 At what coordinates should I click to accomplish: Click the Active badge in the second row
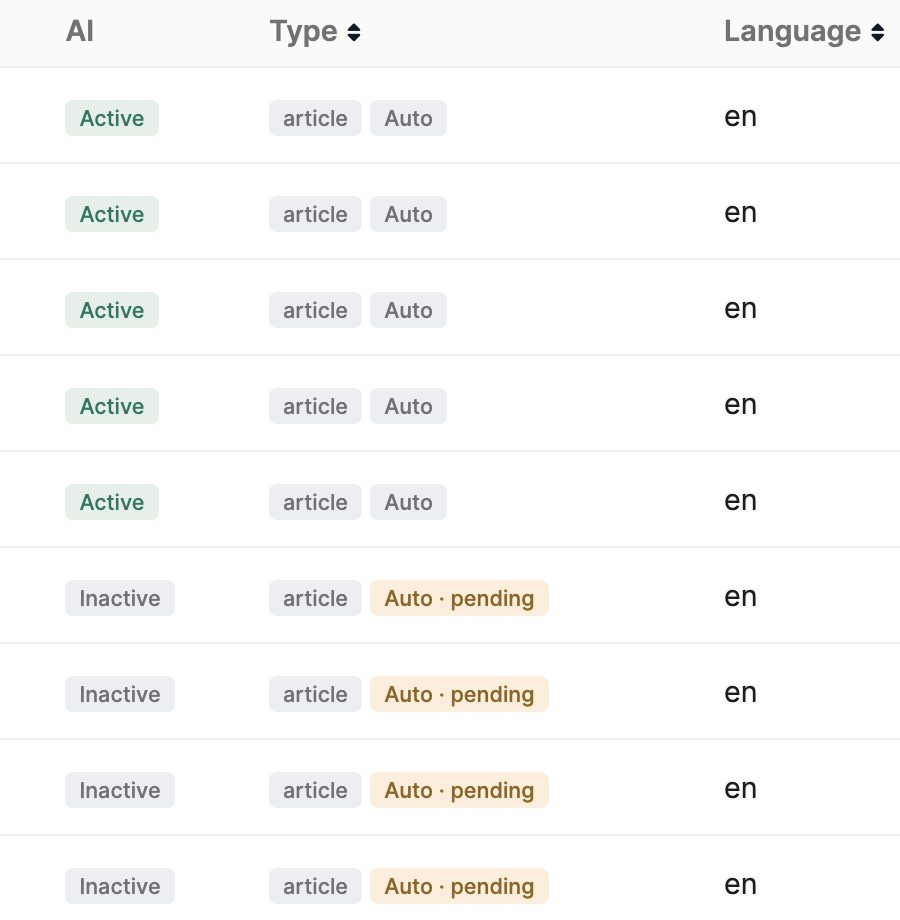pyautogui.click(x=112, y=214)
